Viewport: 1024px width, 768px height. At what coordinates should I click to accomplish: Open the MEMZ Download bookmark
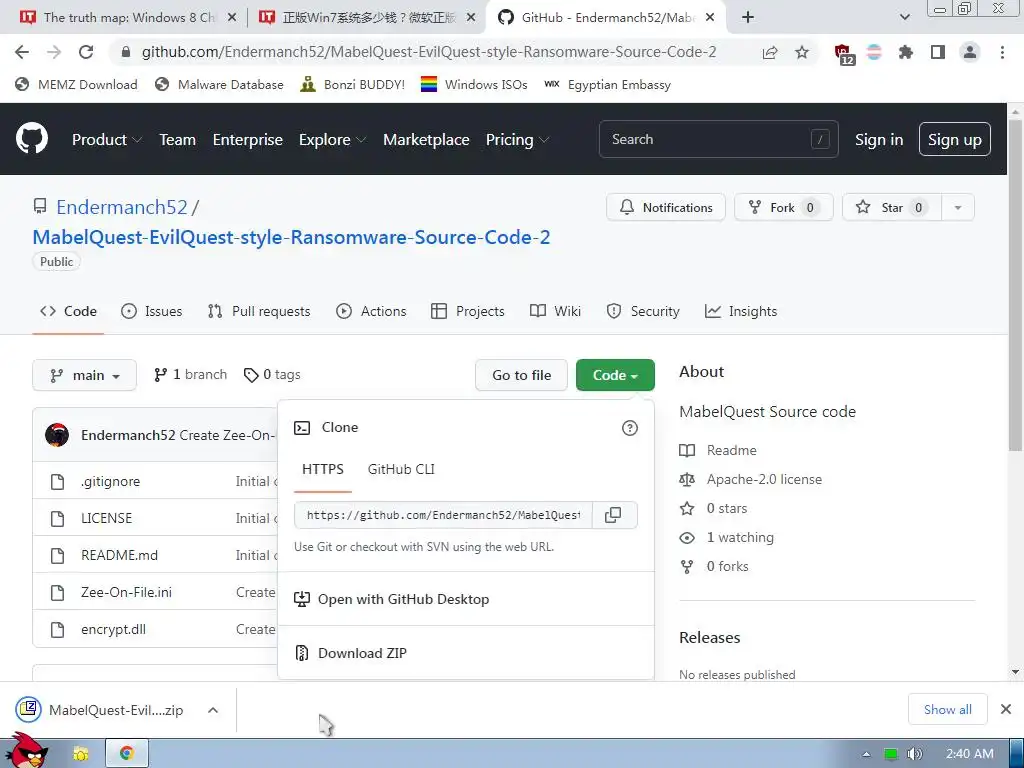tap(76, 84)
